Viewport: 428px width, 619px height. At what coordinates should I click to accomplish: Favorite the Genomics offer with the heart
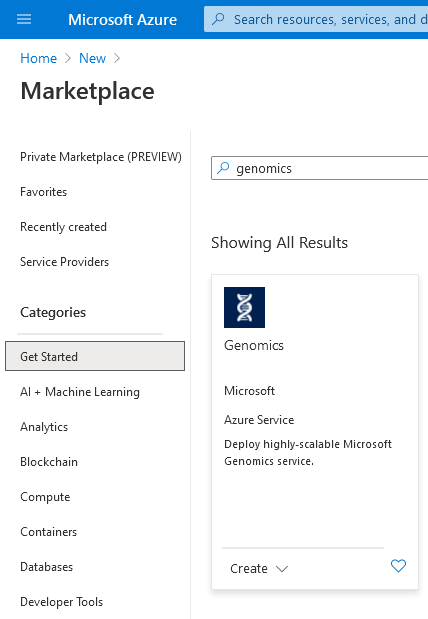(398, 566)
